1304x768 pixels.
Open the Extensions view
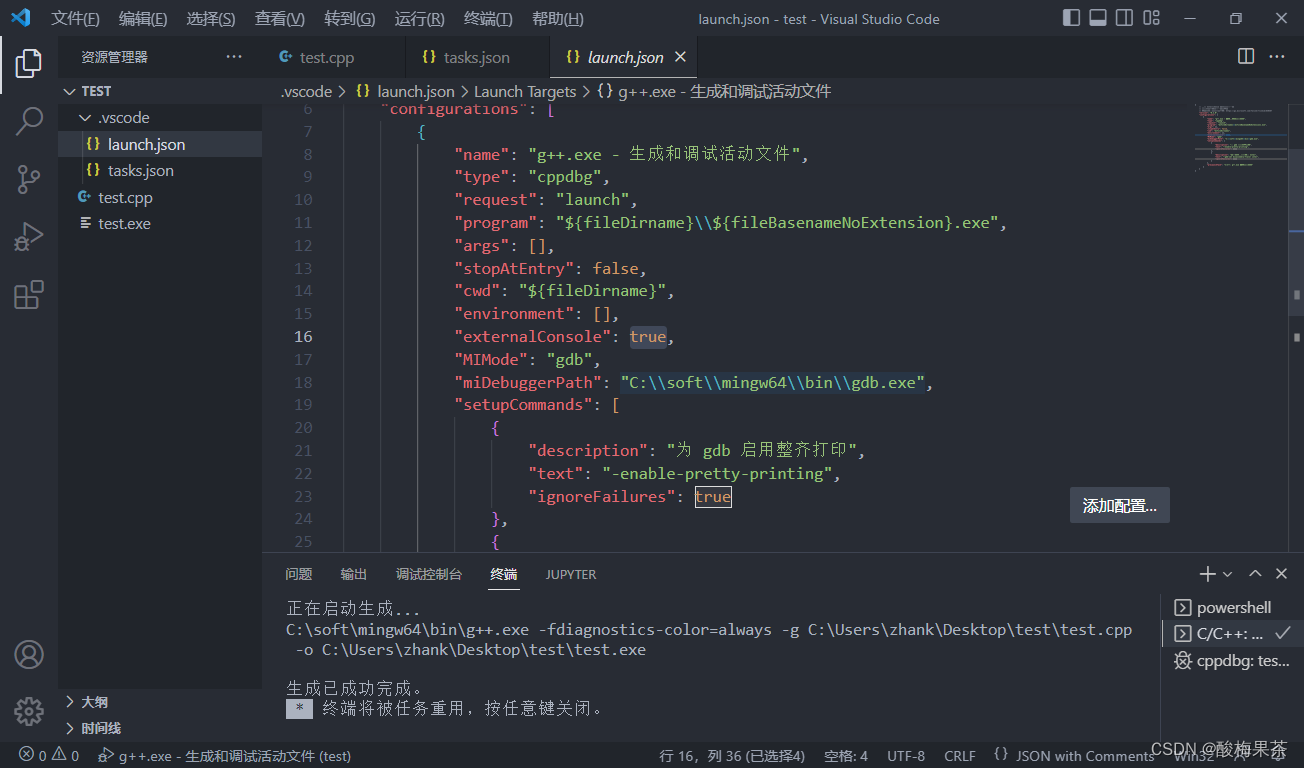(x=28, y=295)
